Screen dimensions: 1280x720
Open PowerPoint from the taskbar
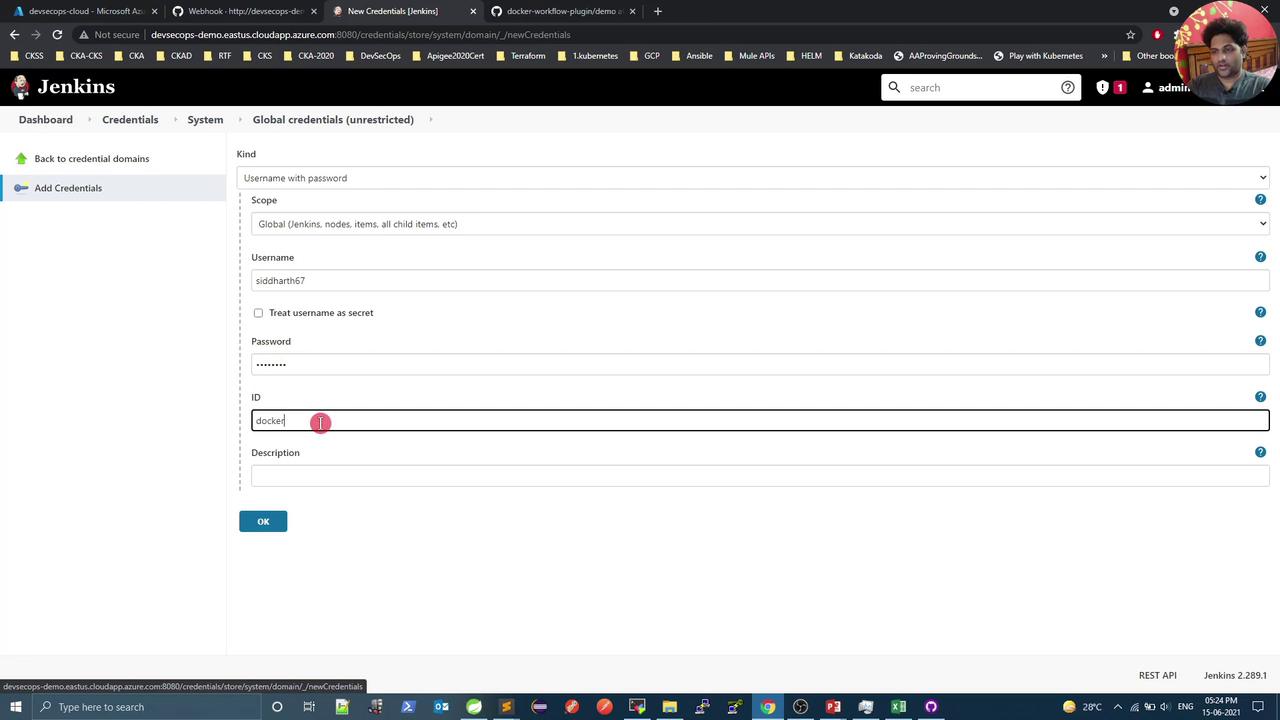click(x=833, y=707)
